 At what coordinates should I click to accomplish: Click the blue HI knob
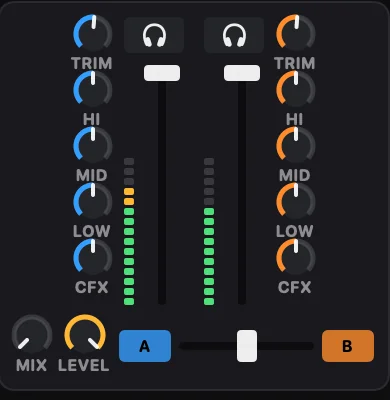[93, 90]
